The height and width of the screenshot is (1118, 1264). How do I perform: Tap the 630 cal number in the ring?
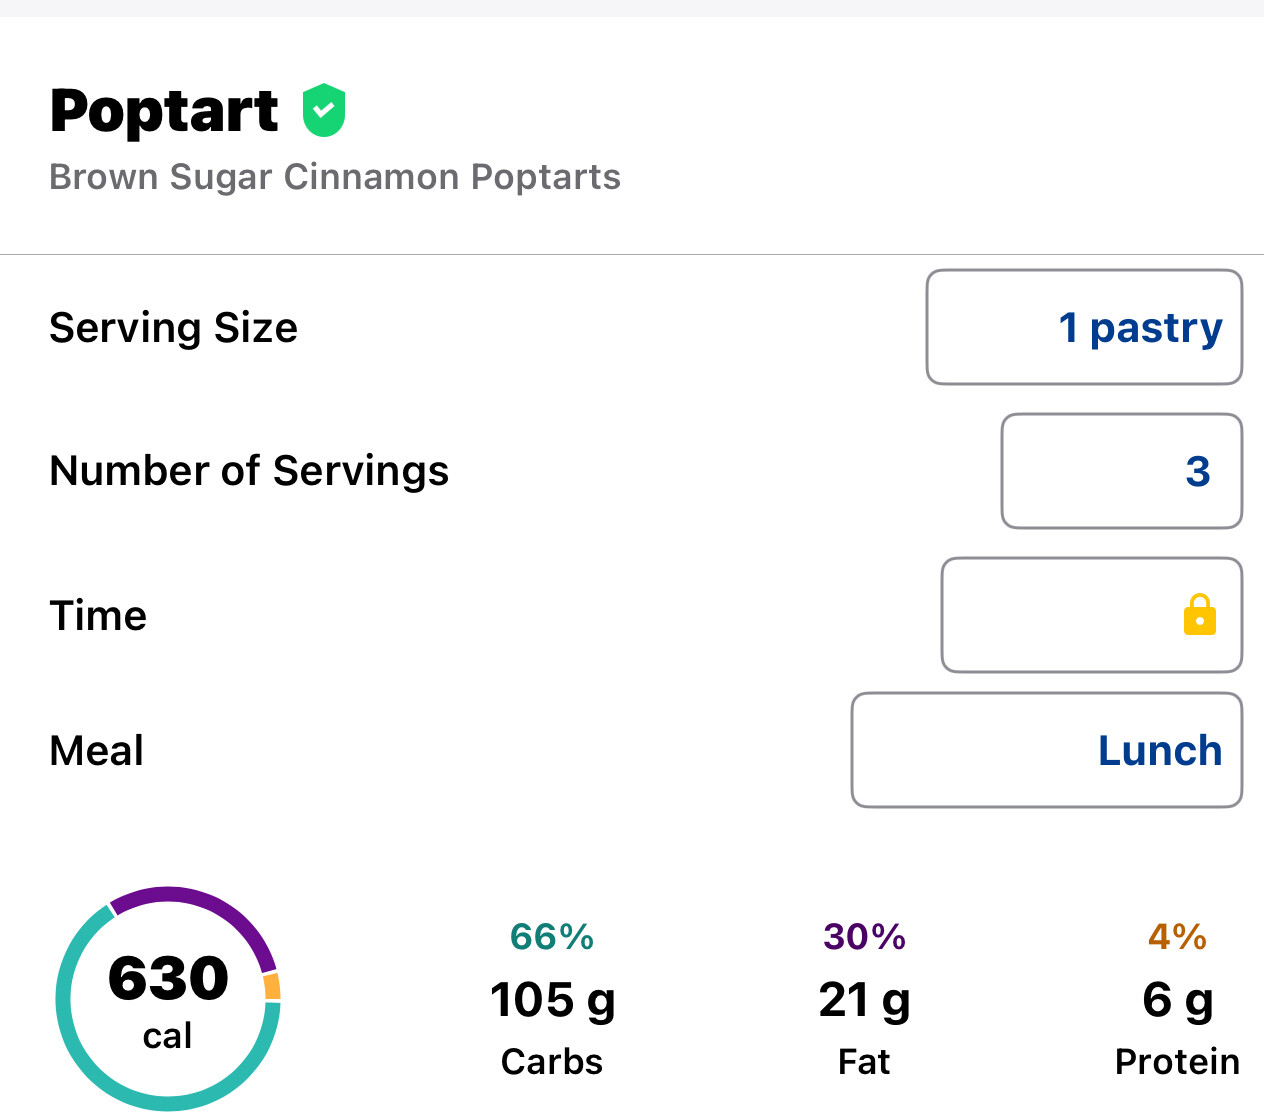tap(168, 978)
